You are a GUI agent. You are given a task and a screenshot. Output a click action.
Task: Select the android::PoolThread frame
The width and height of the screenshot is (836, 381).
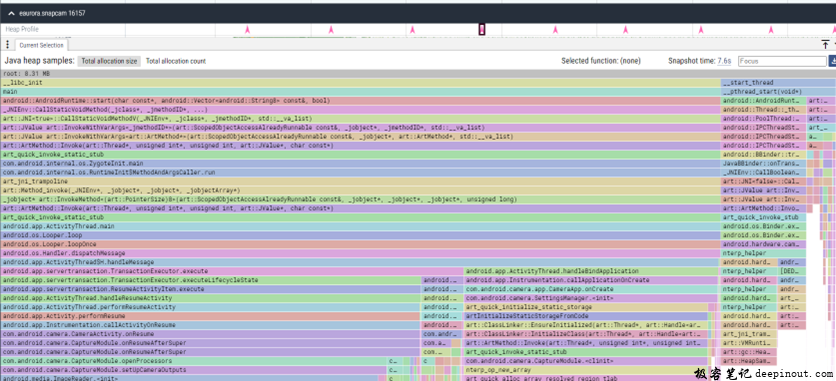[763, 119]
